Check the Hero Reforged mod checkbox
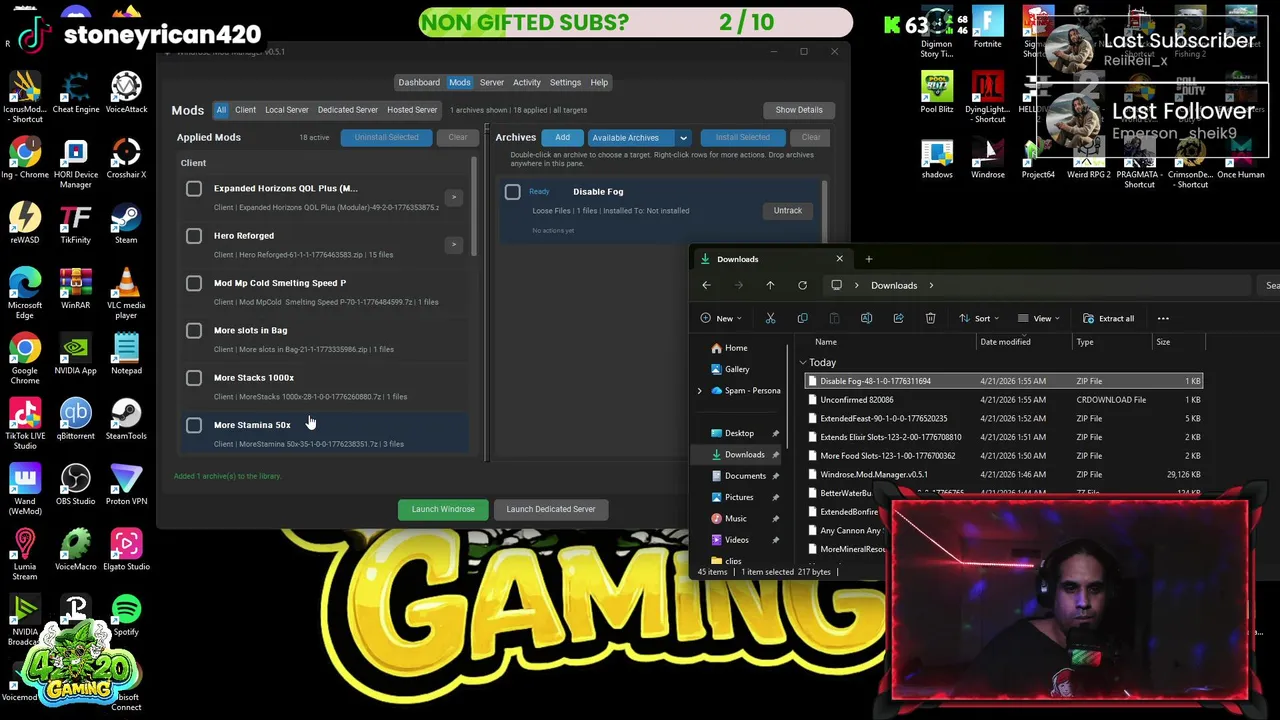1280x720 pixels. 194,236
